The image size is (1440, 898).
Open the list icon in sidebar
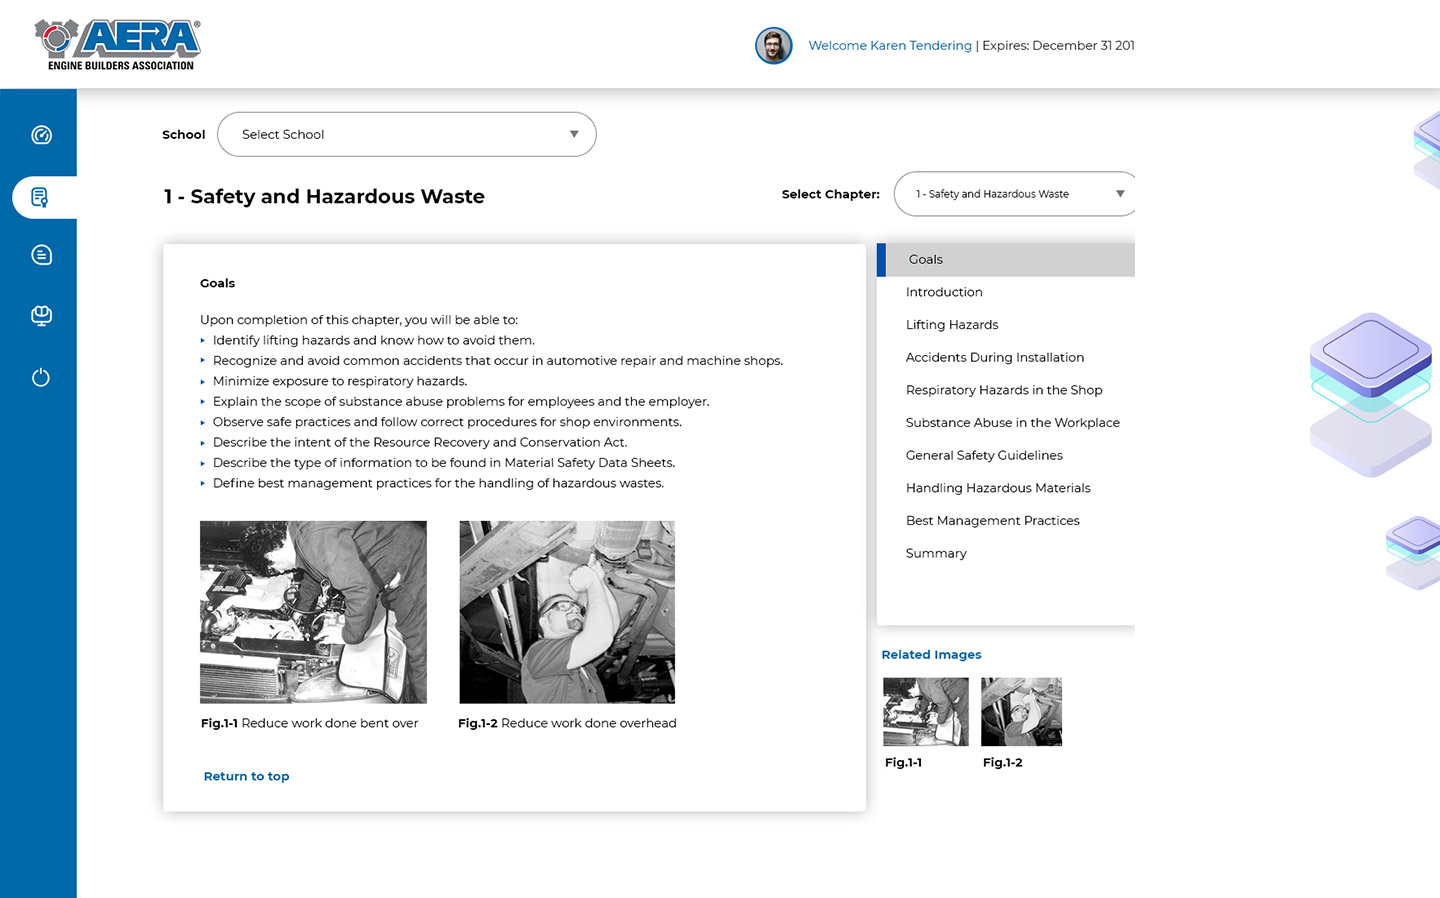click(41, 255)
